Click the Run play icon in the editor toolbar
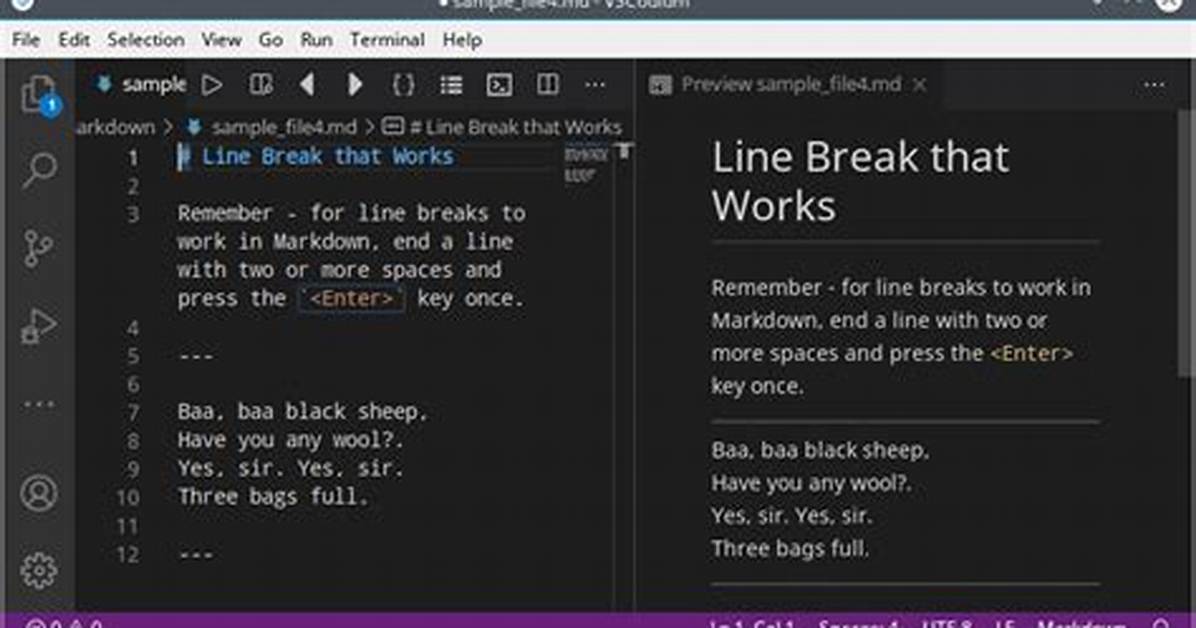This screenshot has height=628, width=1196. point(212,85)
